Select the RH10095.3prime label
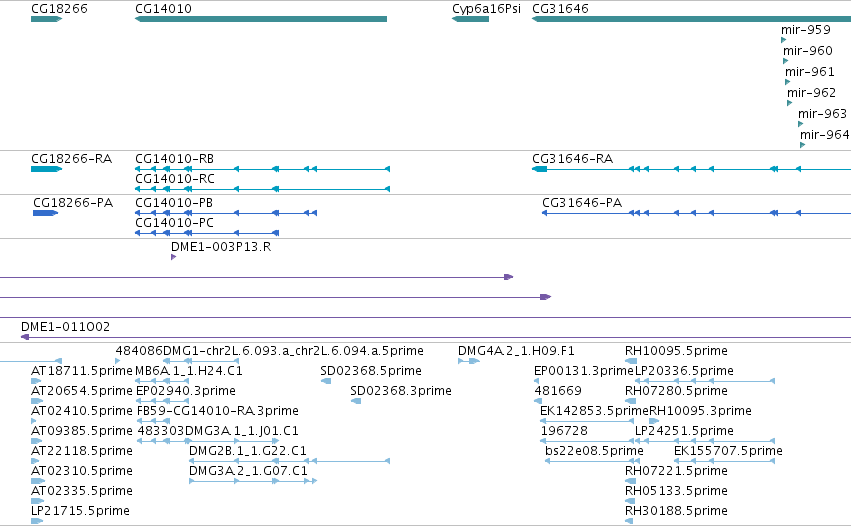This screenshot has height=526, width=851. click(x=701, y=411)
